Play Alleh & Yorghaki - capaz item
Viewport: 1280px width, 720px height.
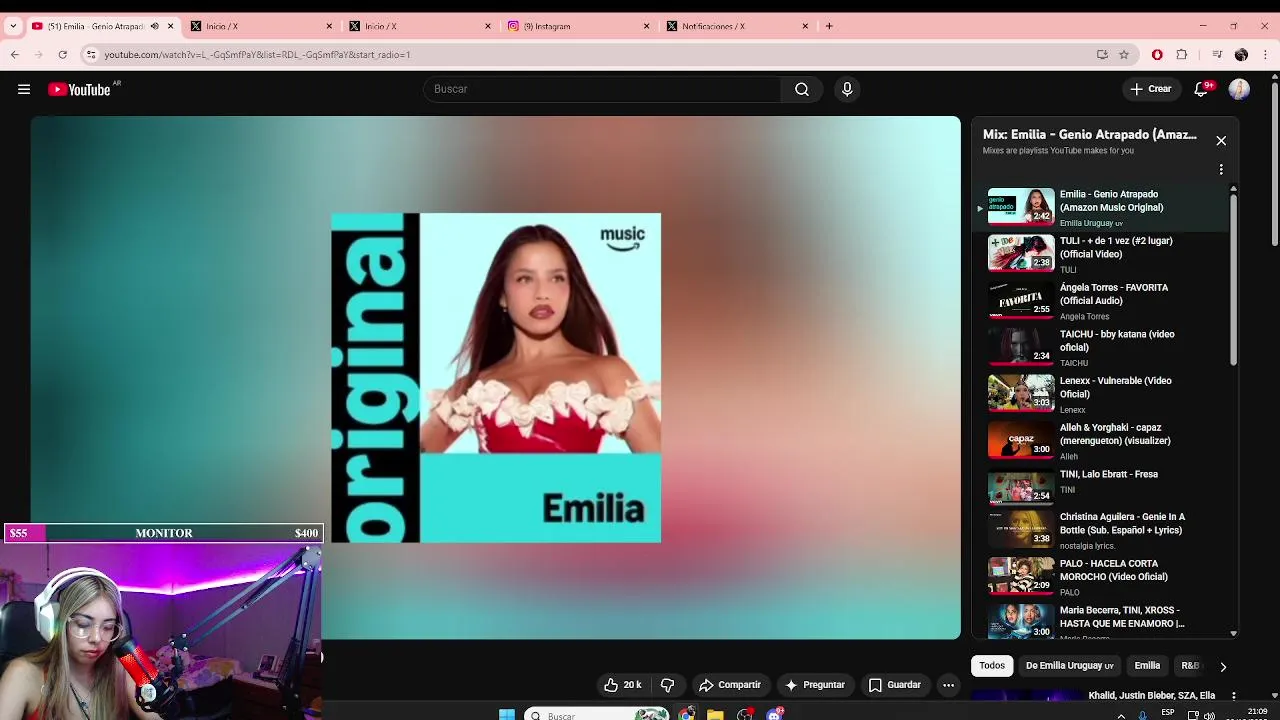[1101, 441]
